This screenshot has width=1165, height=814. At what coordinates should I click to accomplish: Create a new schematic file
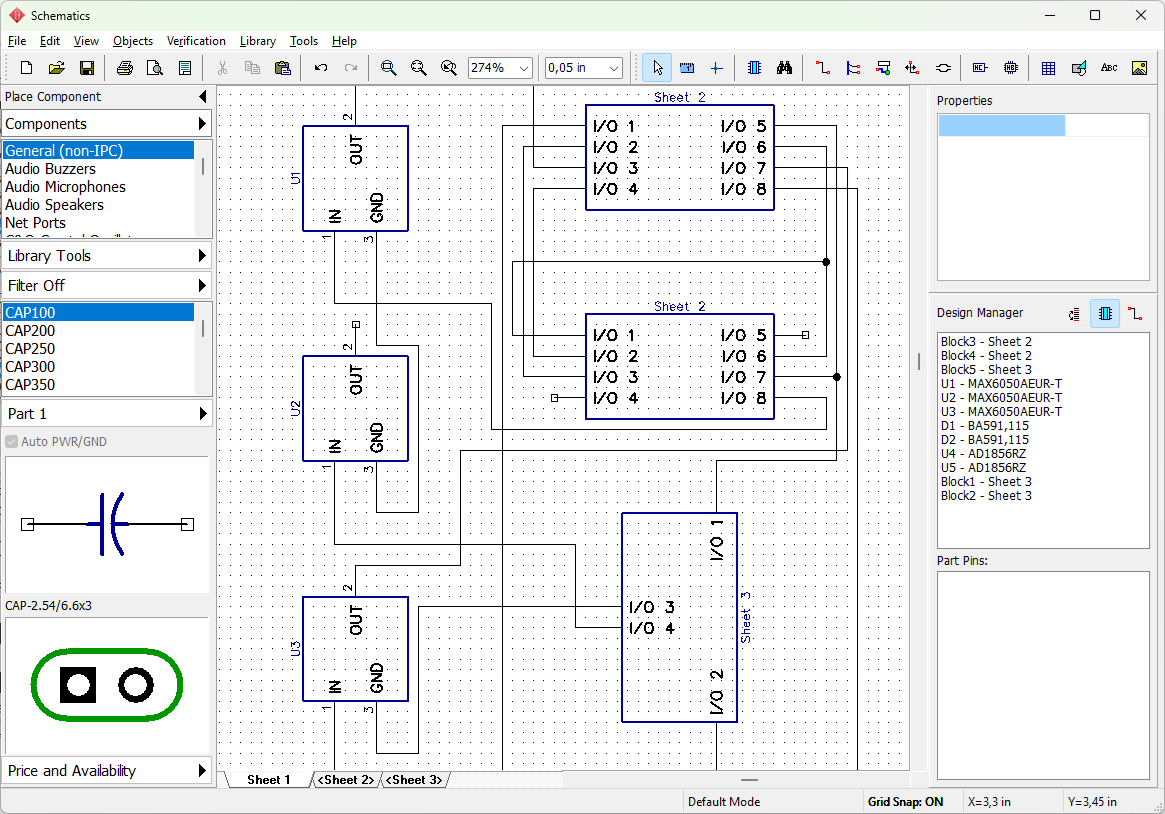pyautogui.click(x=26, y=68)
